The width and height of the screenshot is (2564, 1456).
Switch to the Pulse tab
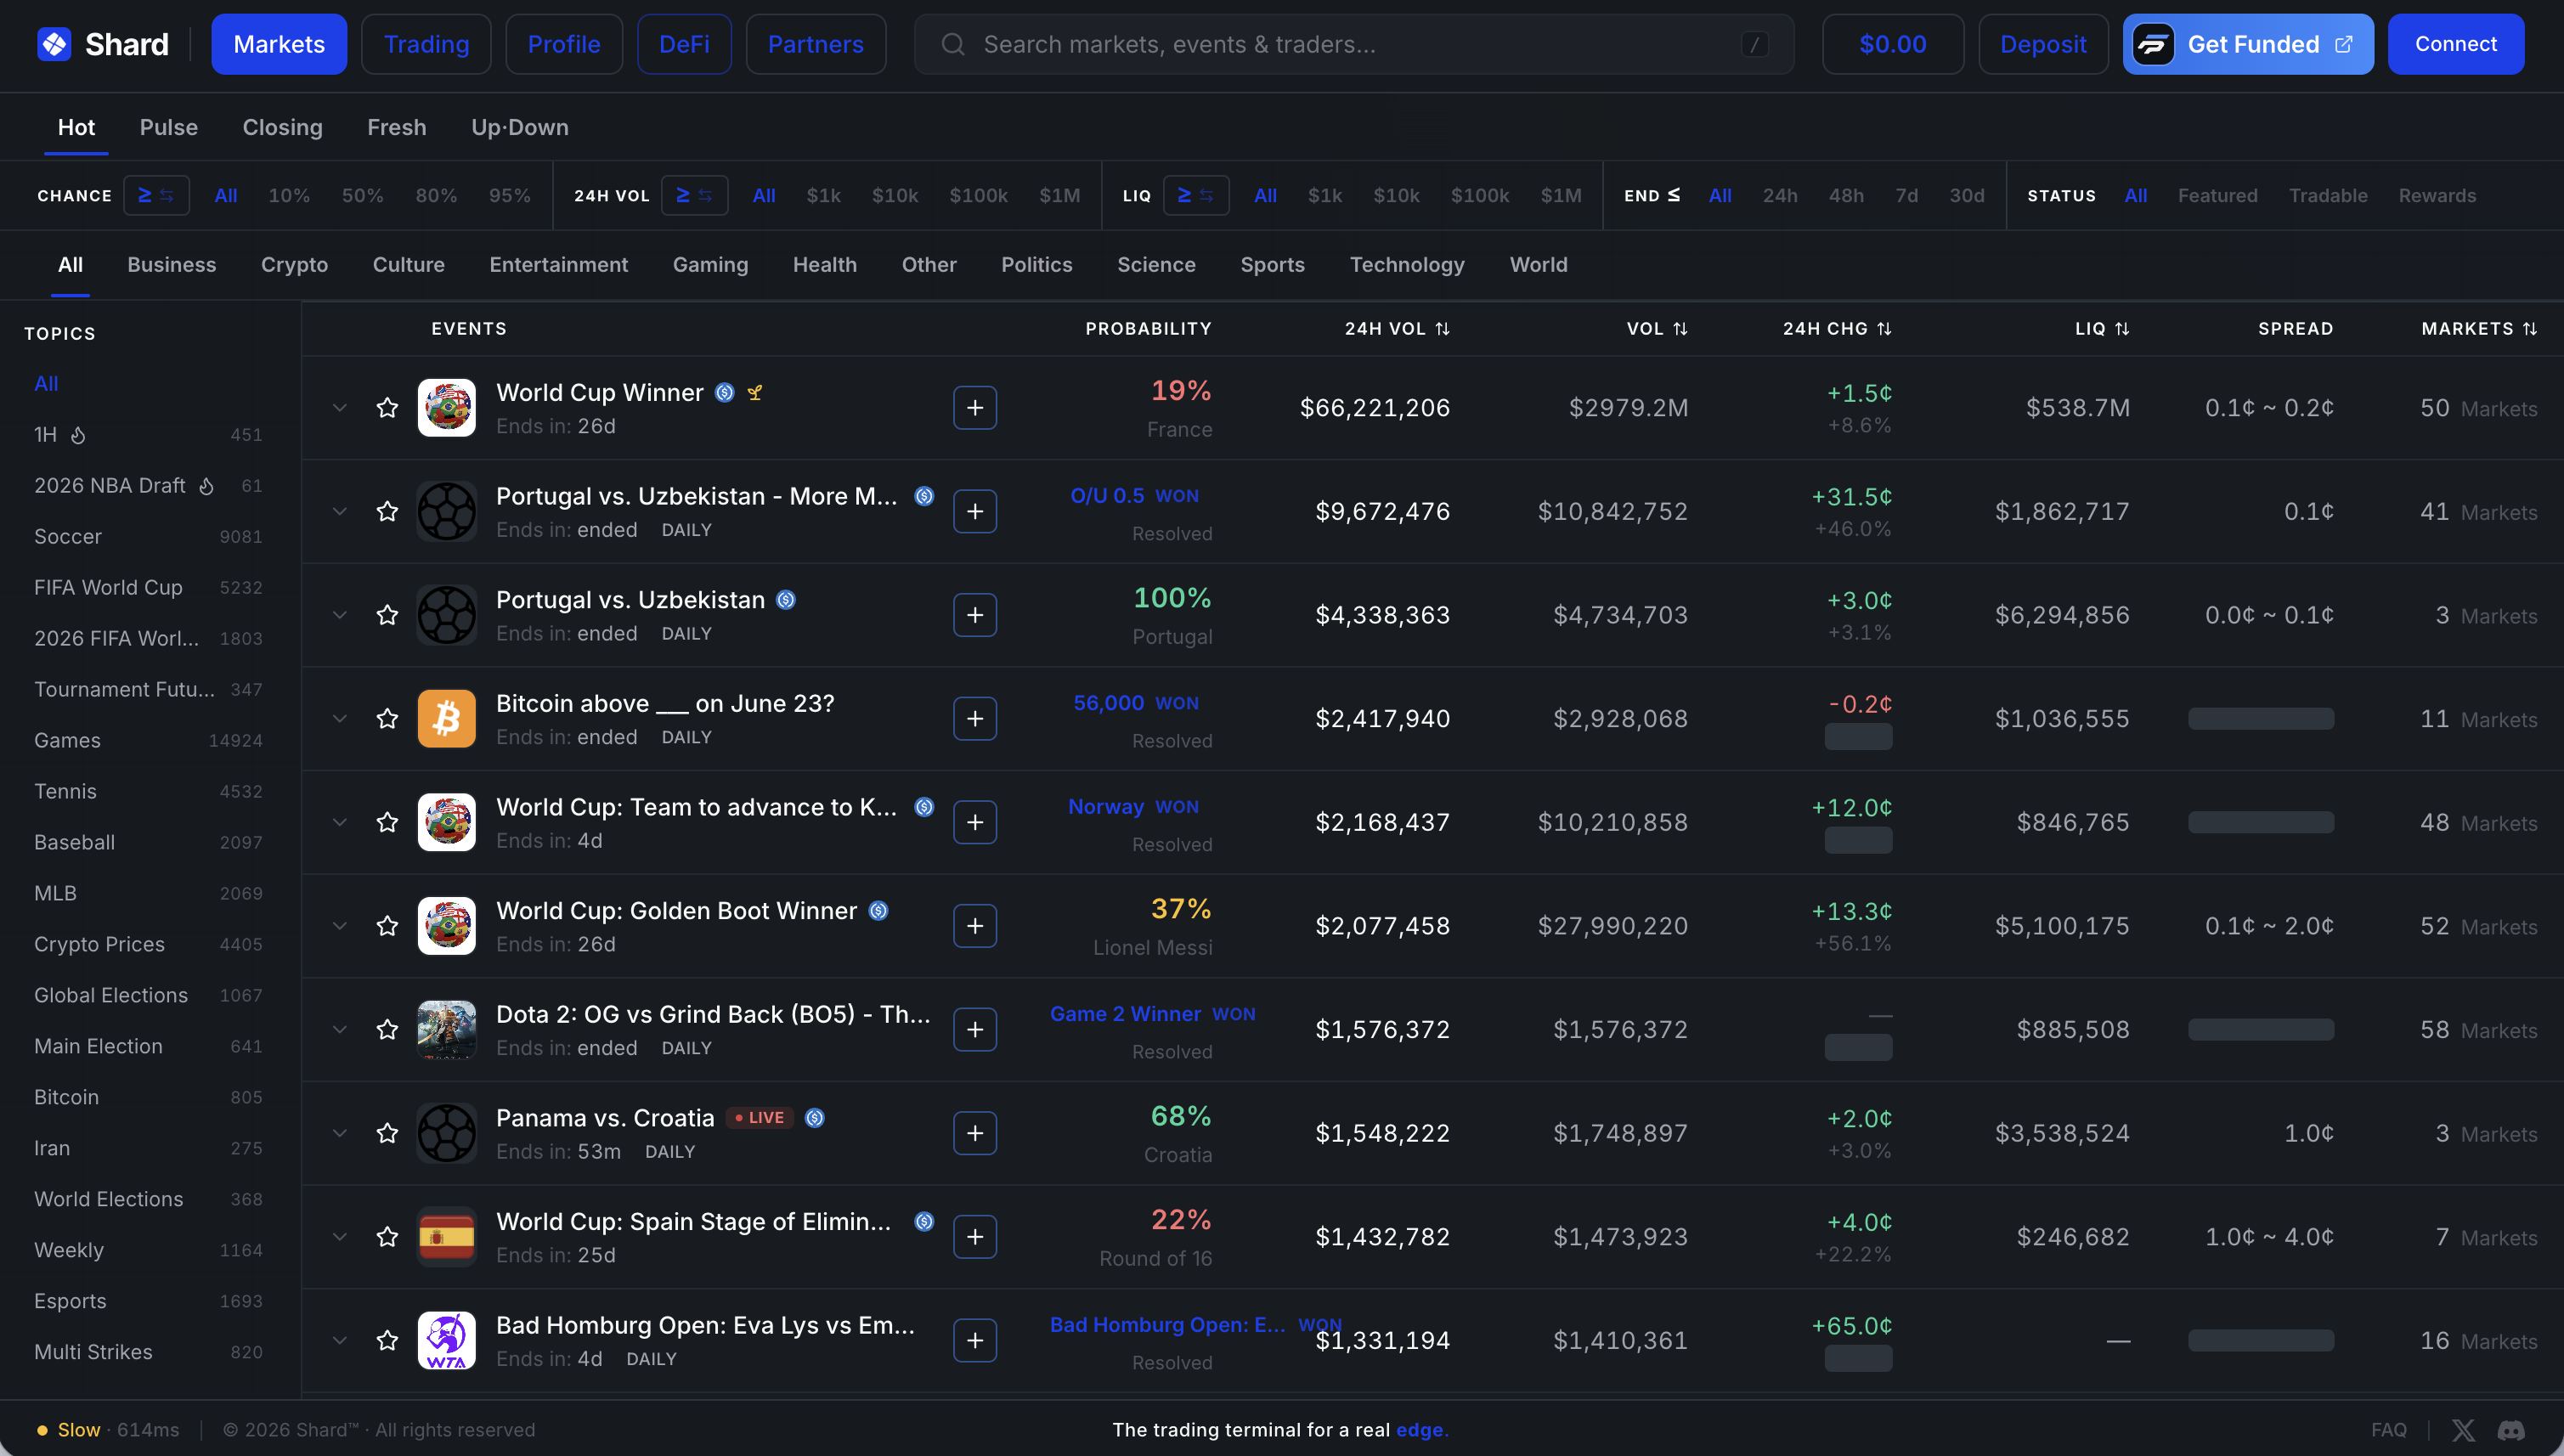(x=169, y=127)
